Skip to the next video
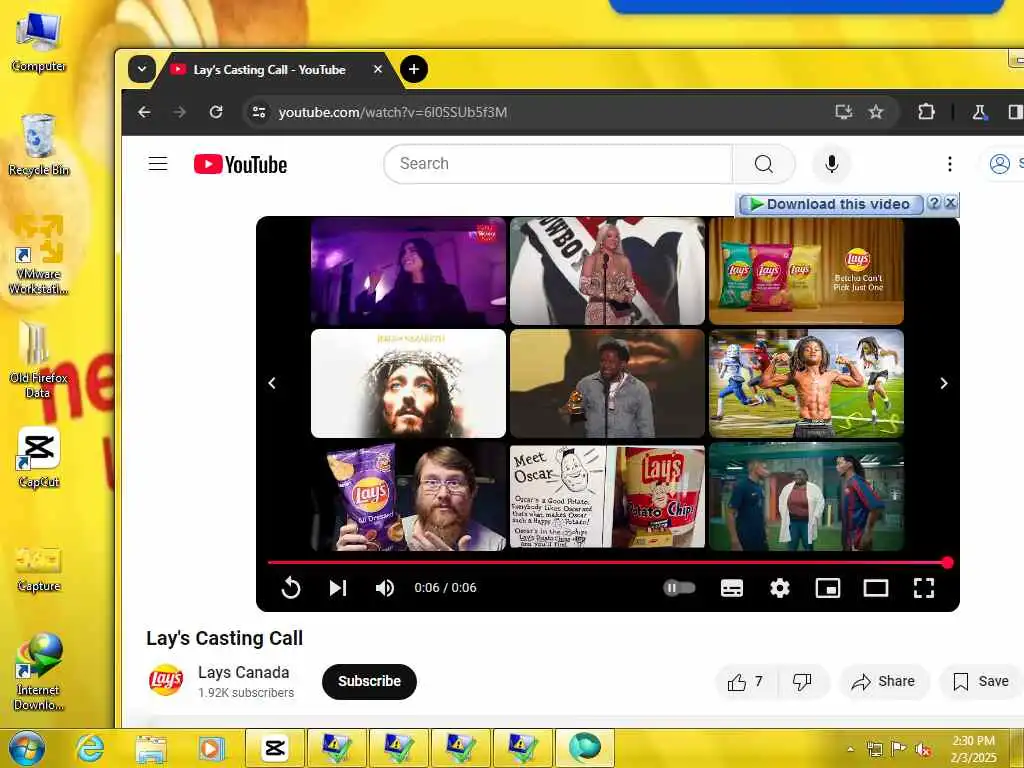 (x=338, y=588)
